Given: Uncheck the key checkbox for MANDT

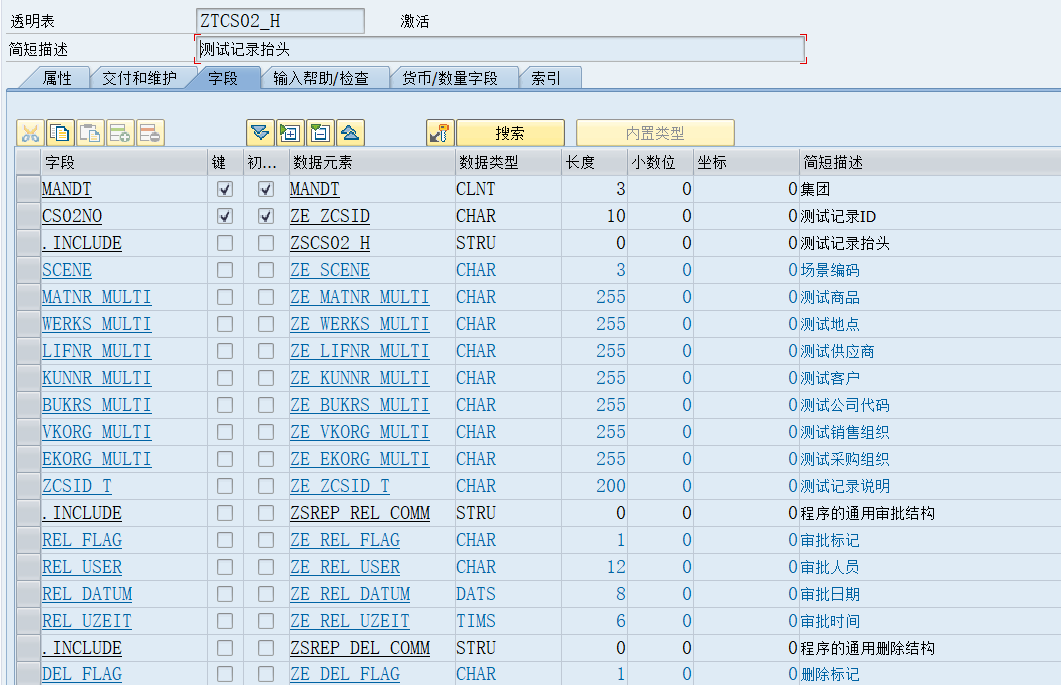Looking at the screenshot, I should point(225,190).
